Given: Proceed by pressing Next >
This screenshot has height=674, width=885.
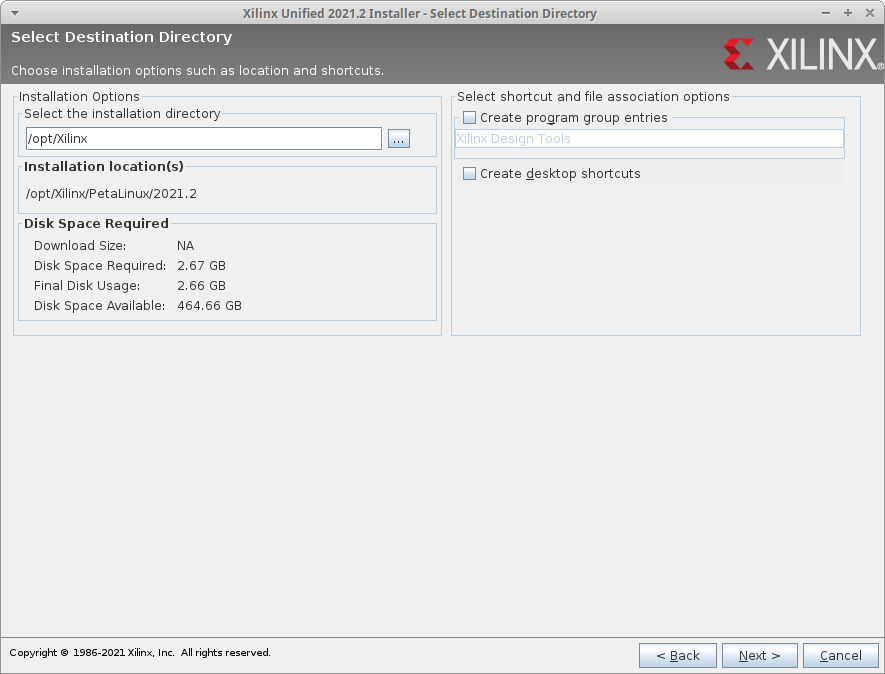Looking at the screenshot, I should point(759,656).
